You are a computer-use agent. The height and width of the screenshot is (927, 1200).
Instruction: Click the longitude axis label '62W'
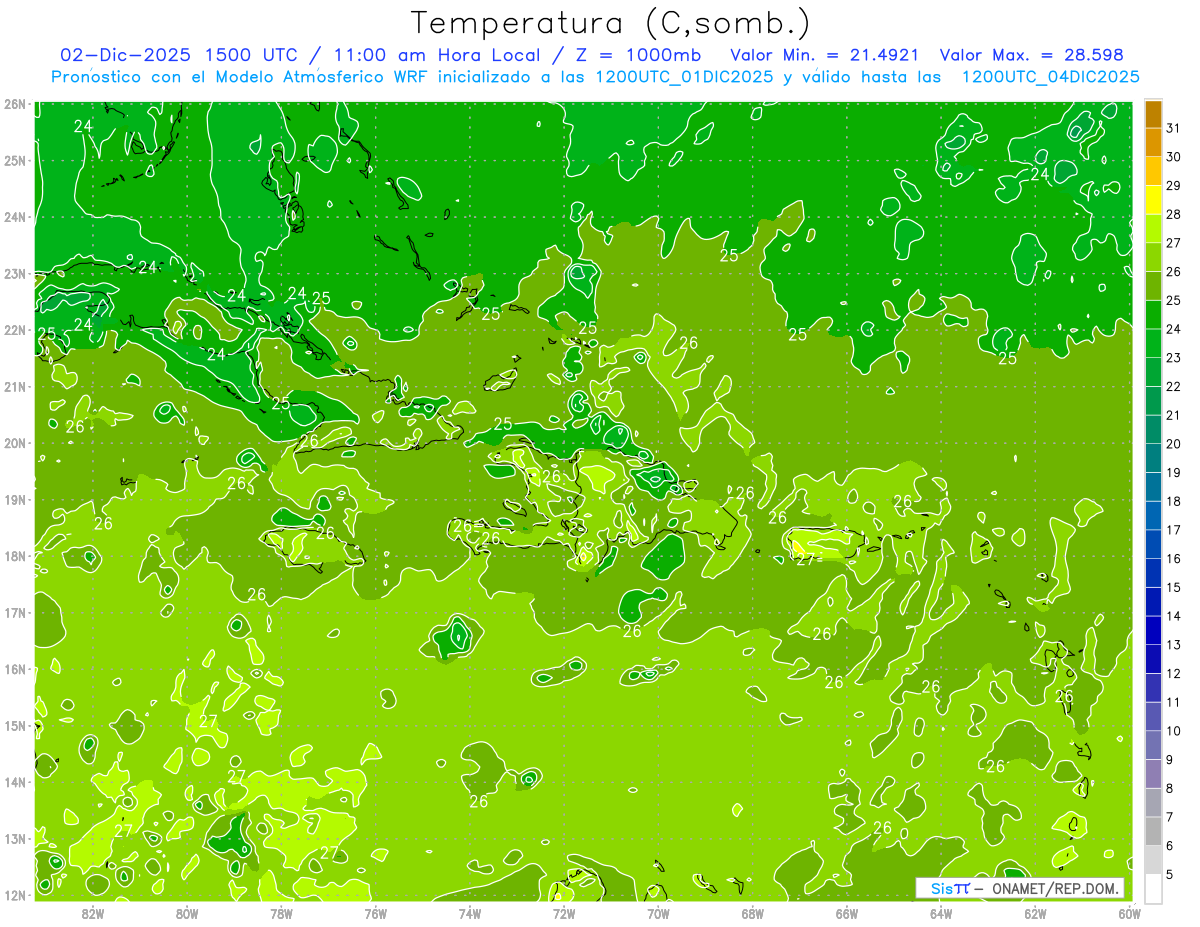(x=1035, y=914)
